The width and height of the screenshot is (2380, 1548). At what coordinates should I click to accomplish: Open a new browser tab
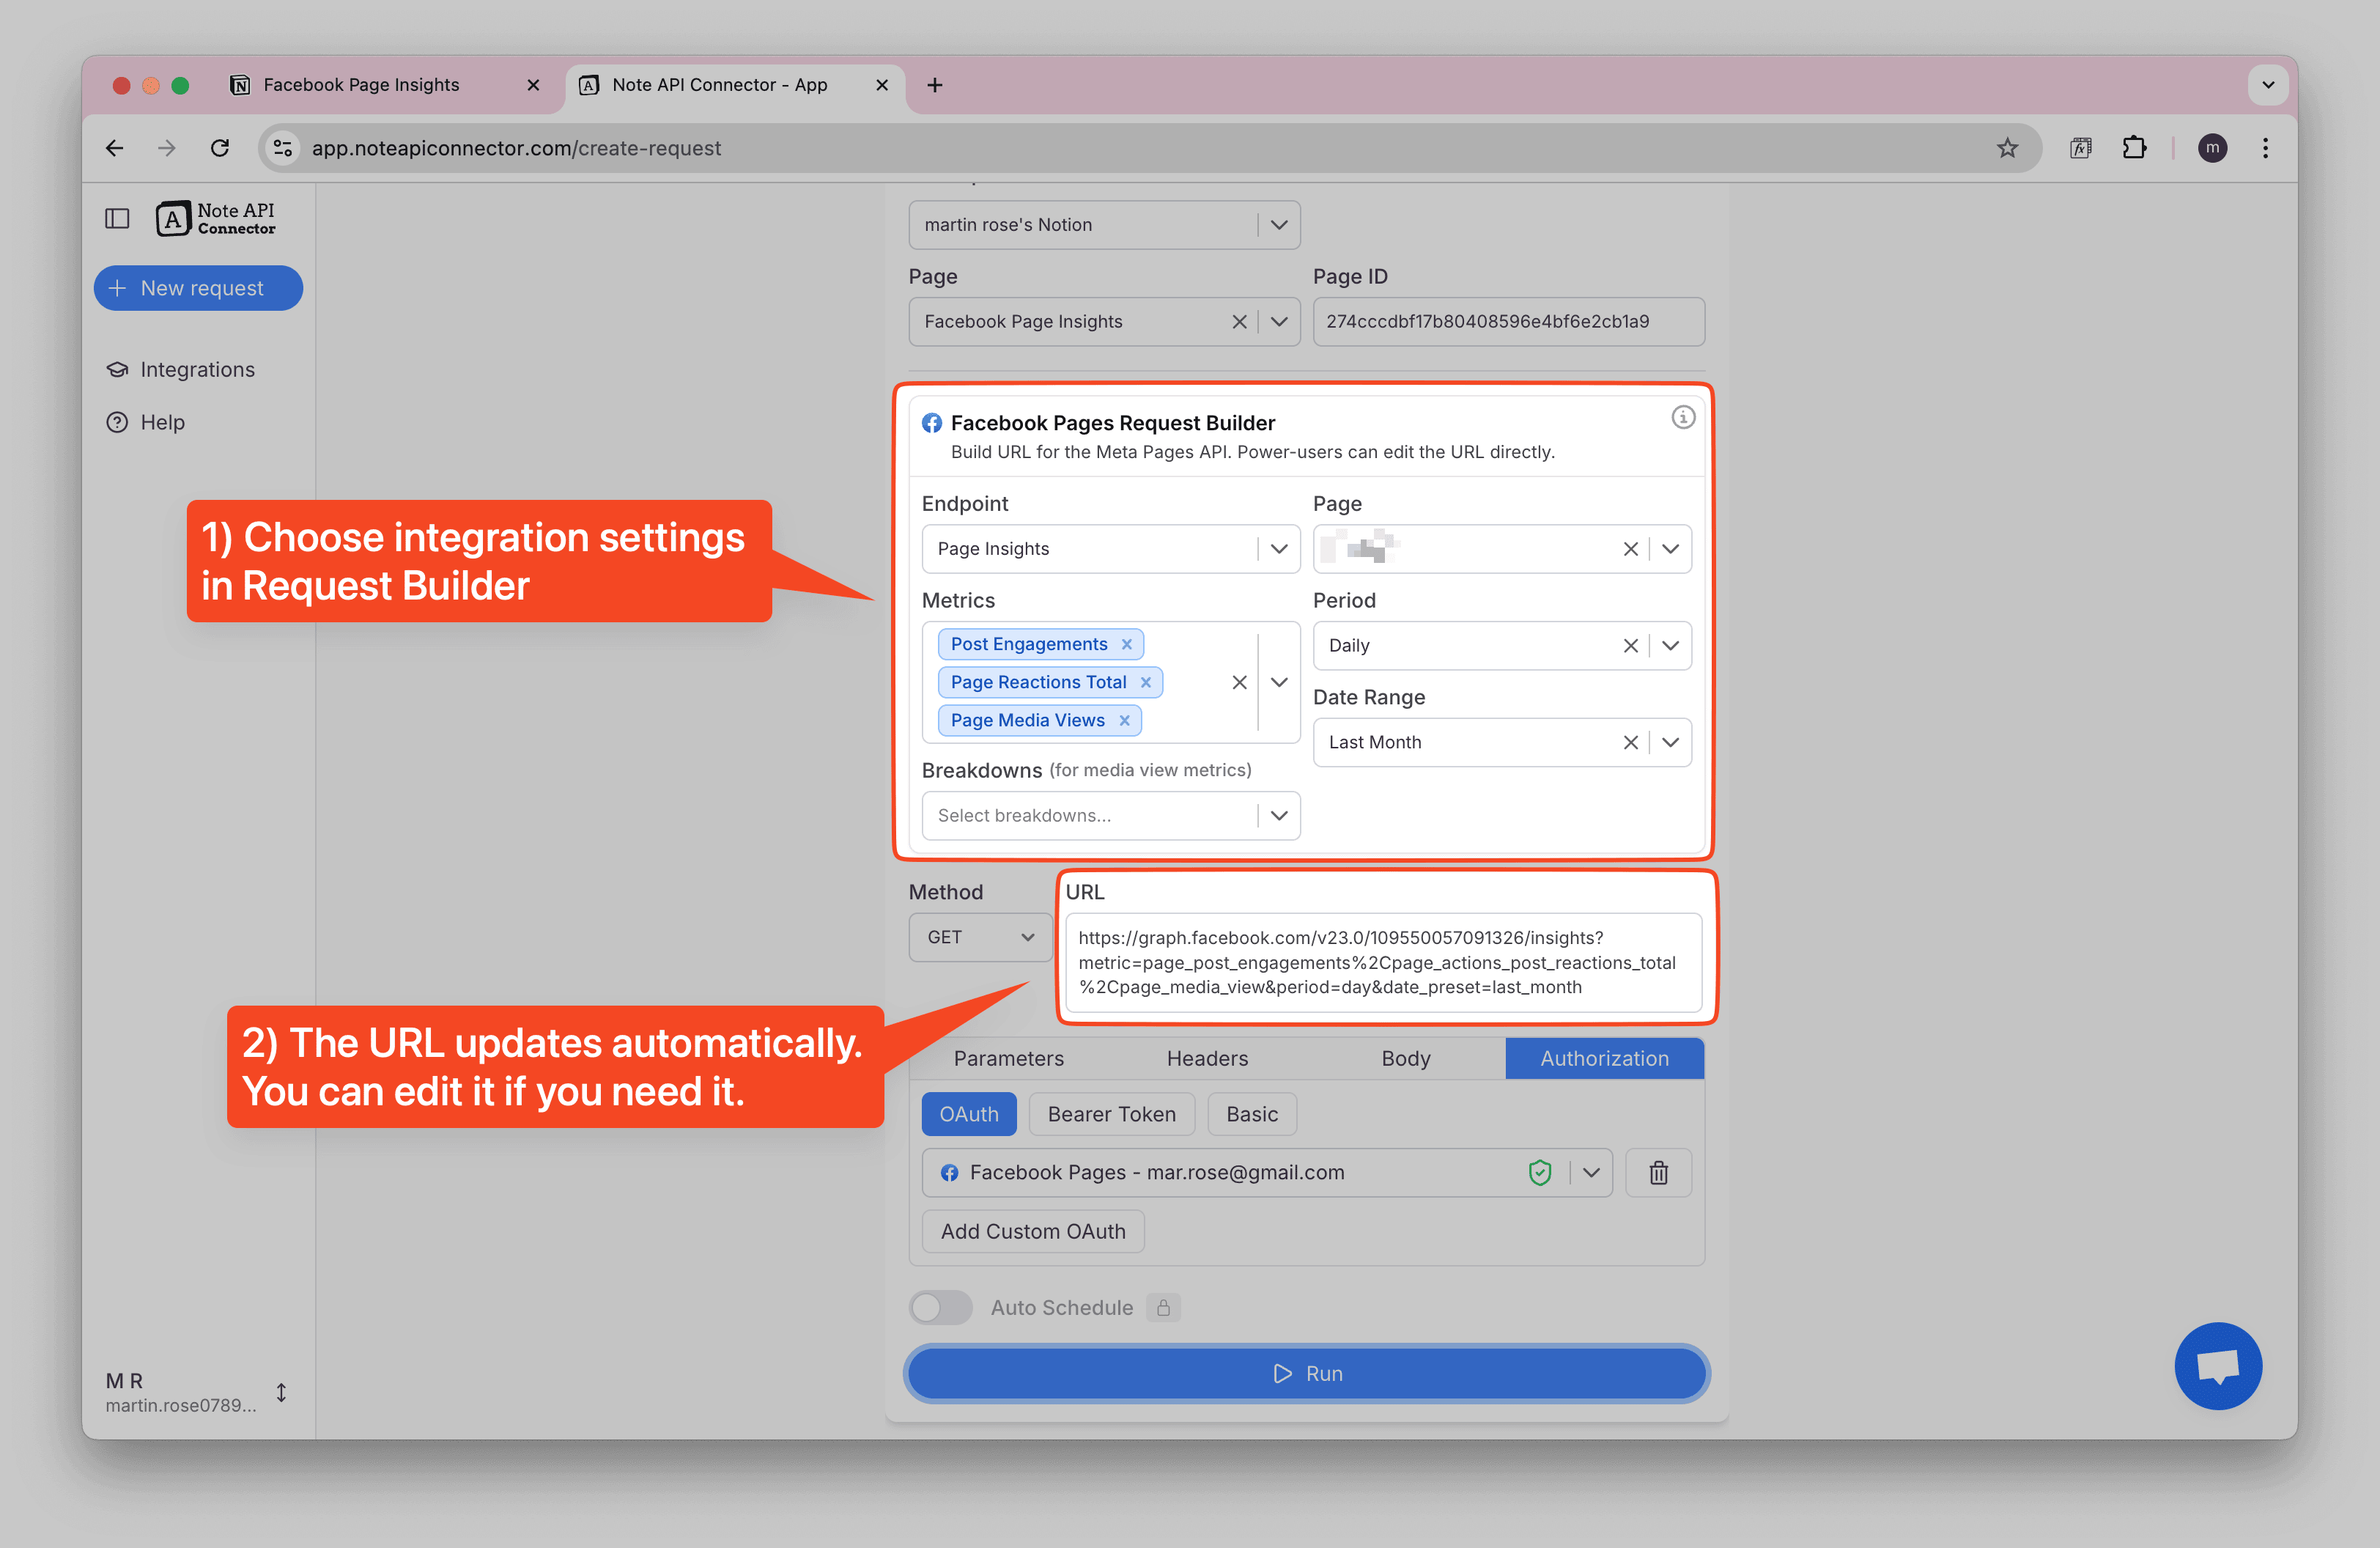coord(935,85)
